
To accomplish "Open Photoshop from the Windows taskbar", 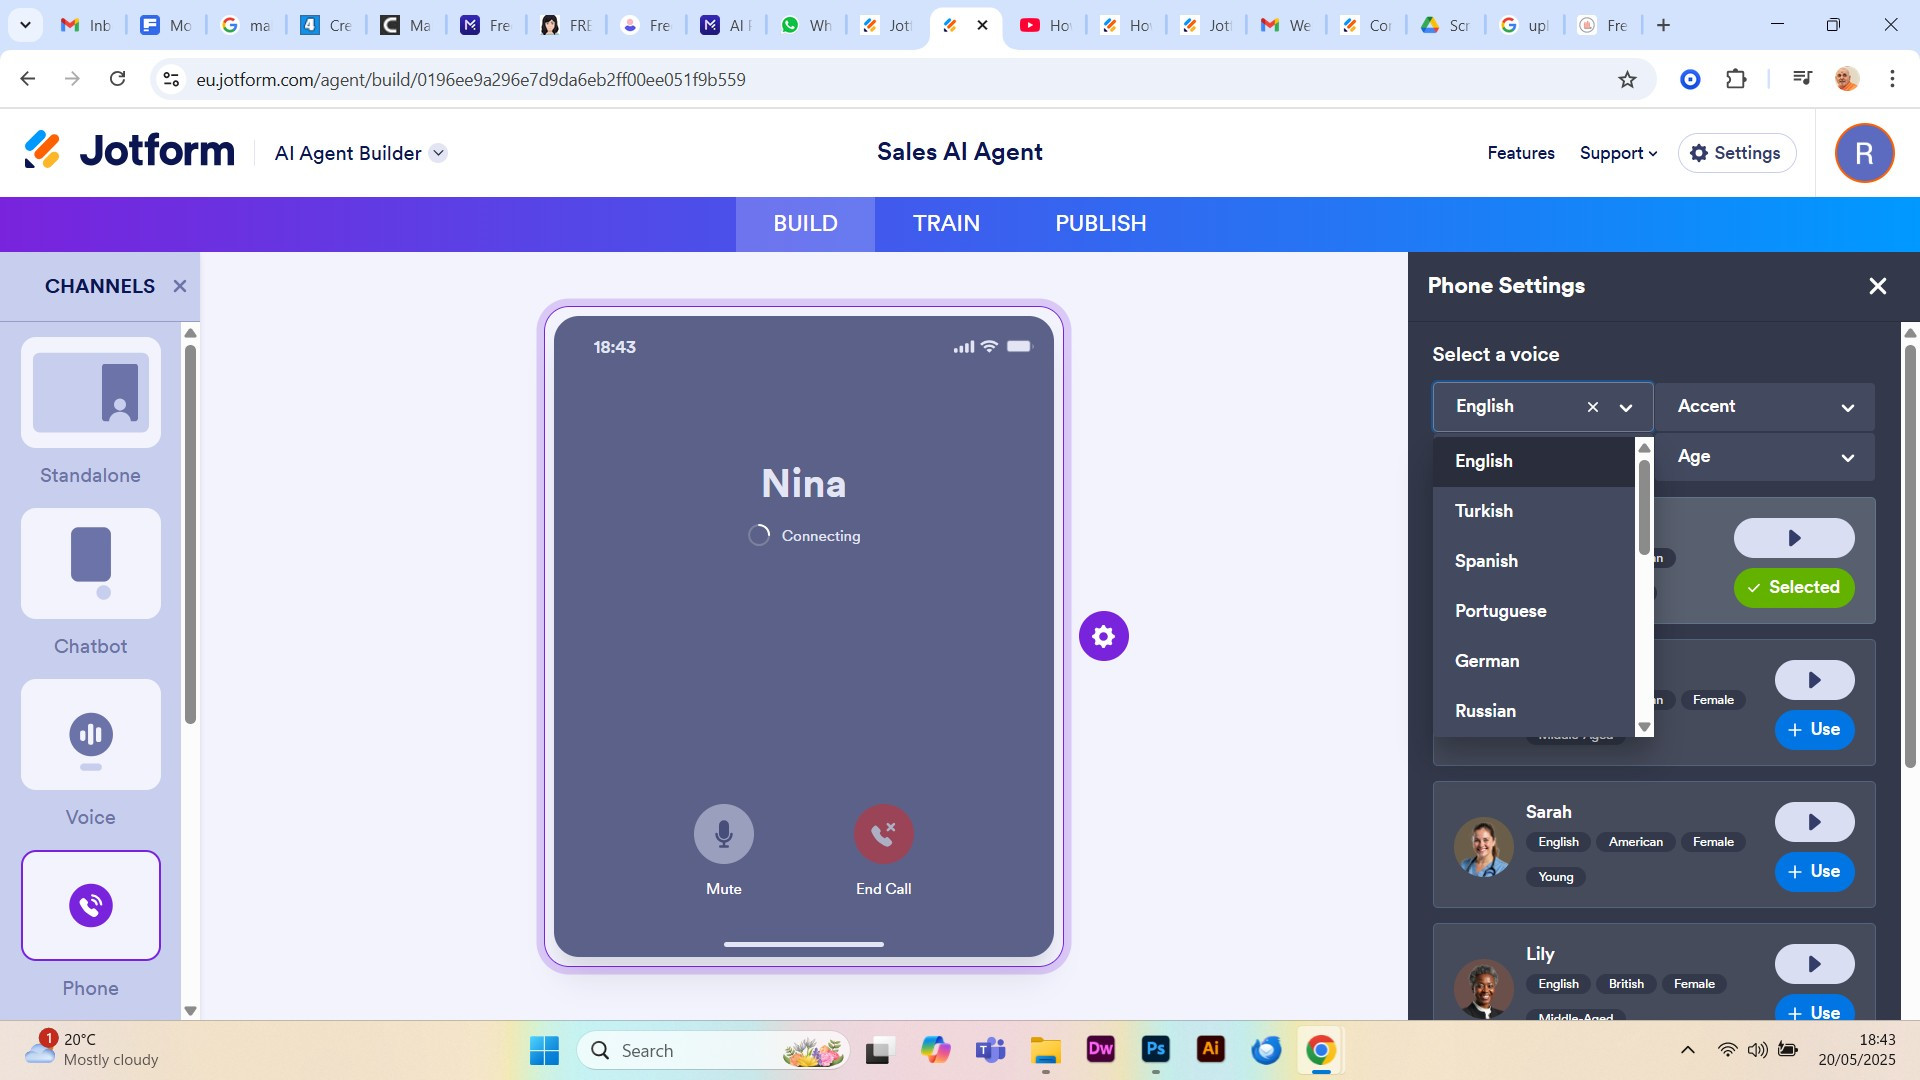I will click(x=1155, y=1050).
